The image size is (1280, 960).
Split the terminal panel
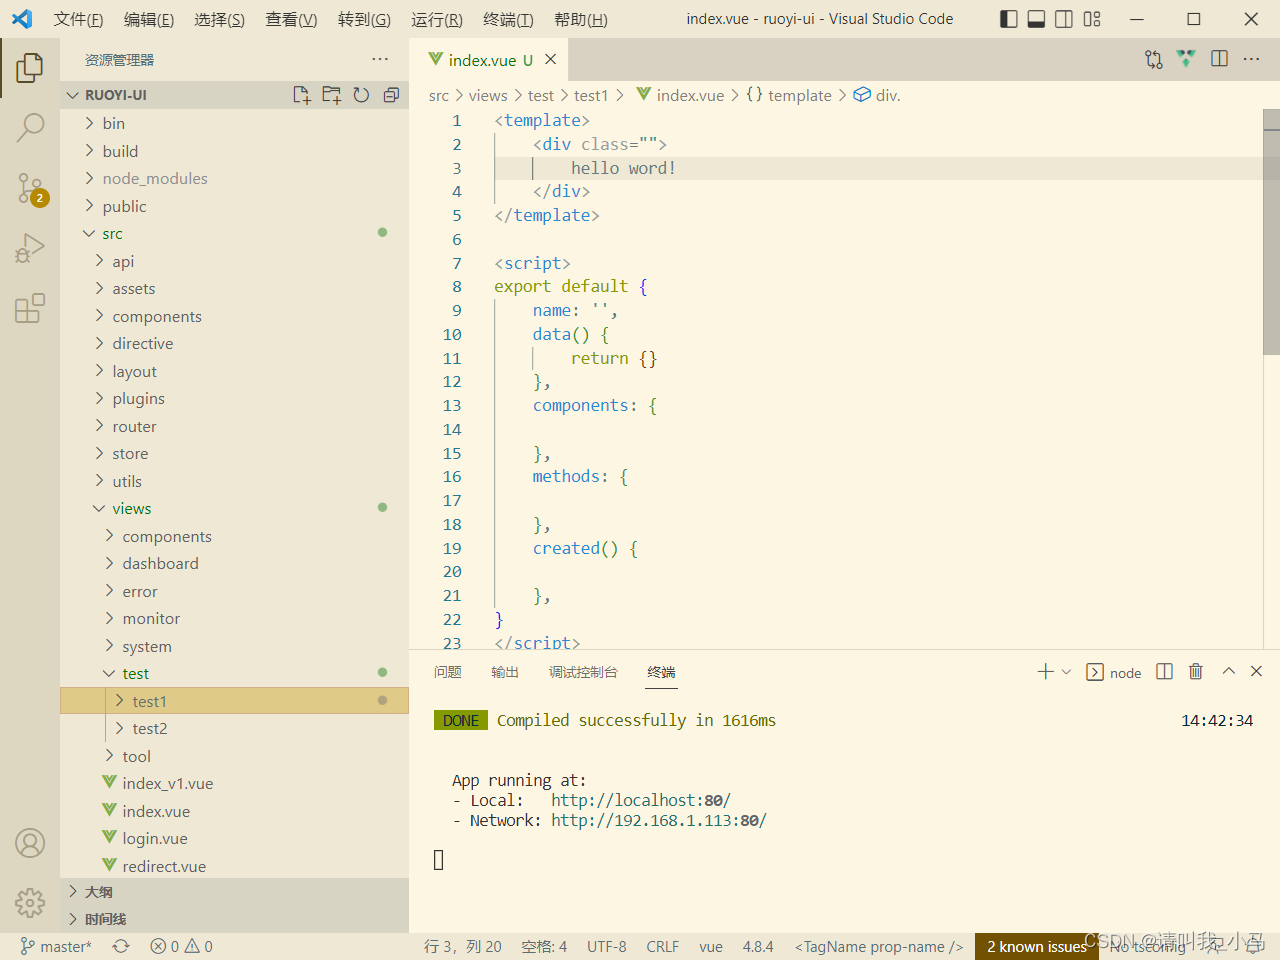pyautogui.click(x=1164, y=672)
